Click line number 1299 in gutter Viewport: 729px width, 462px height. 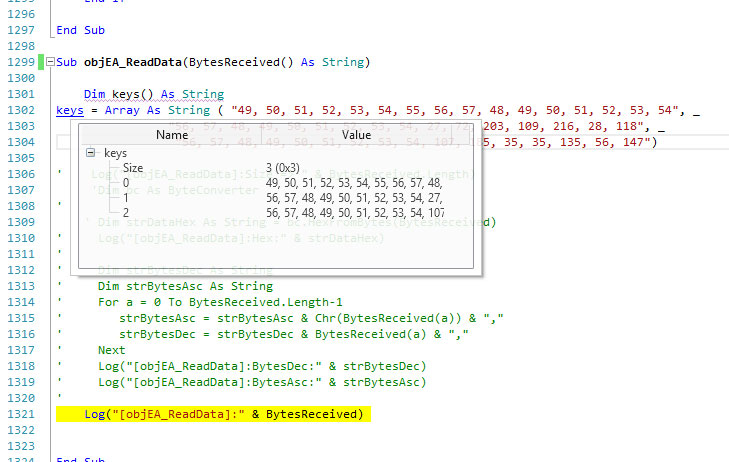tap(21, 62)
